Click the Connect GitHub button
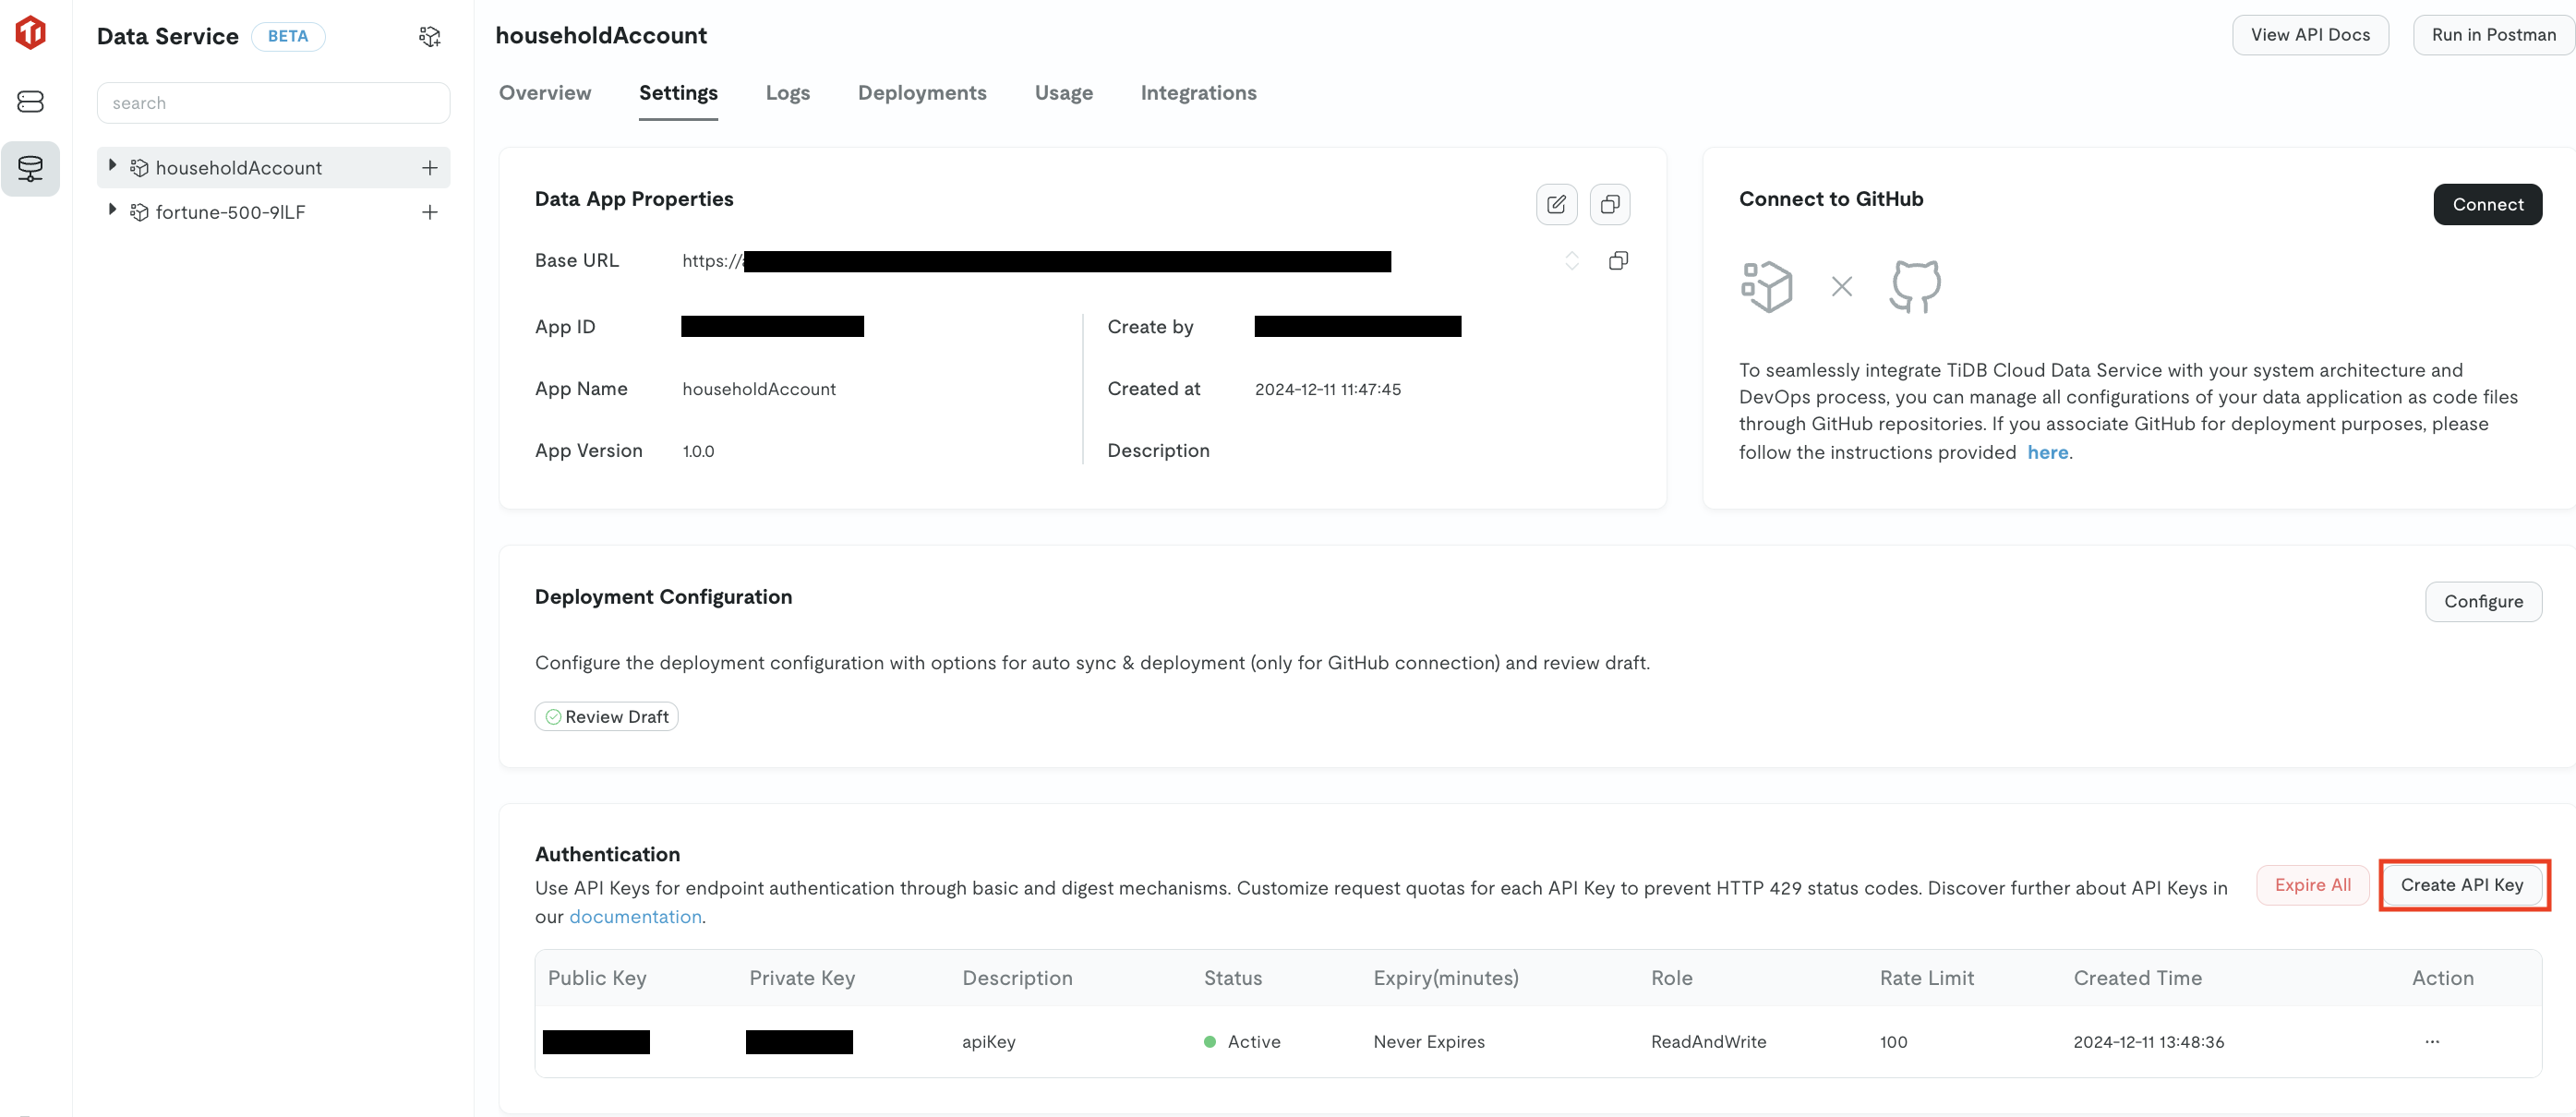Screen dimensions: 2576x1117 point(2486,204)
